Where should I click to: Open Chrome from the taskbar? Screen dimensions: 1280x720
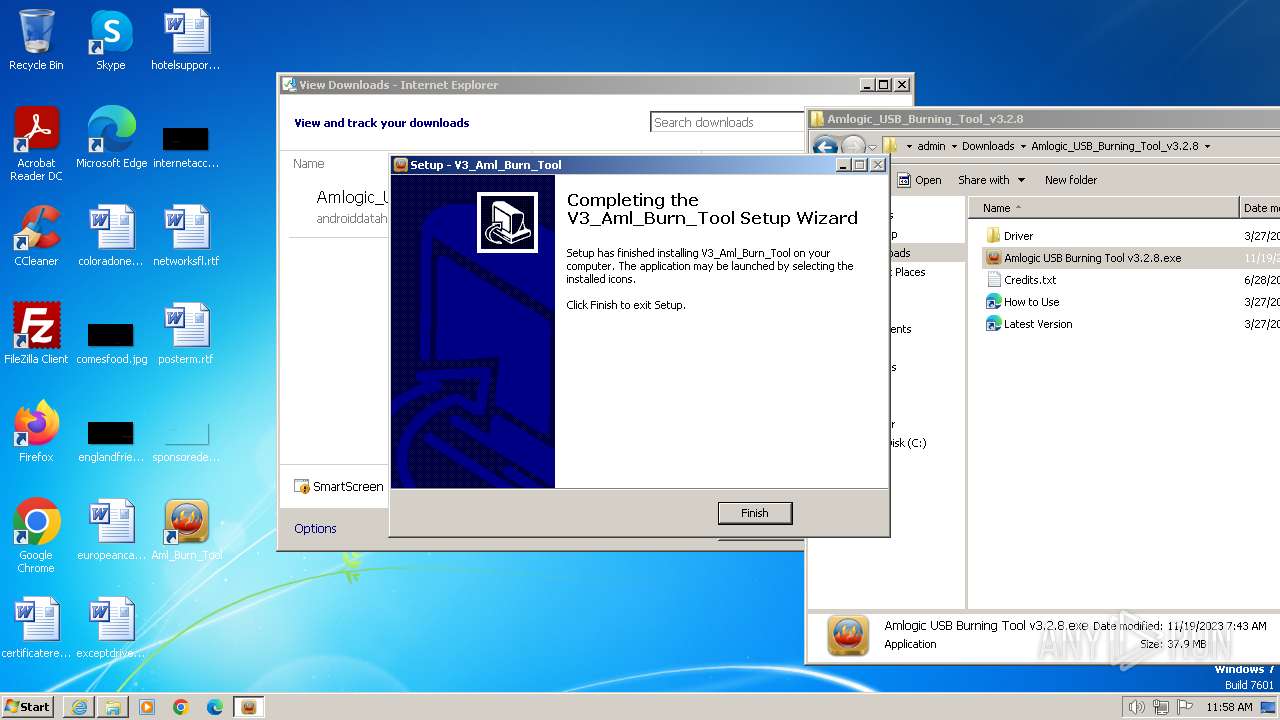pyautogui.click(x=181, y=707)
